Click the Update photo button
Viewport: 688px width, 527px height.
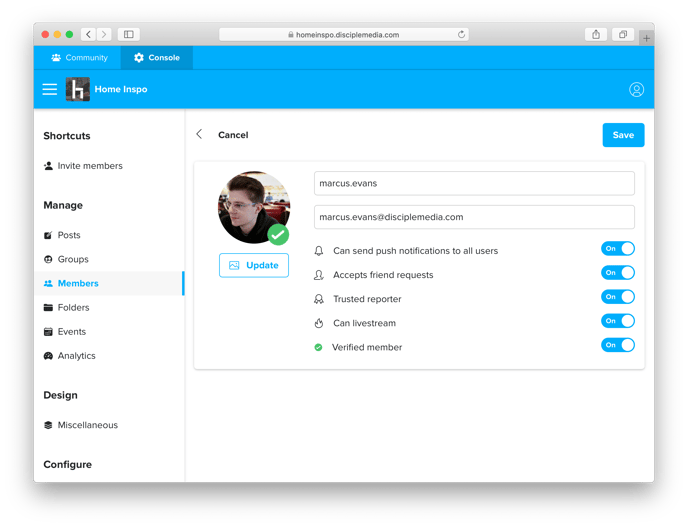tap(254, 265)
